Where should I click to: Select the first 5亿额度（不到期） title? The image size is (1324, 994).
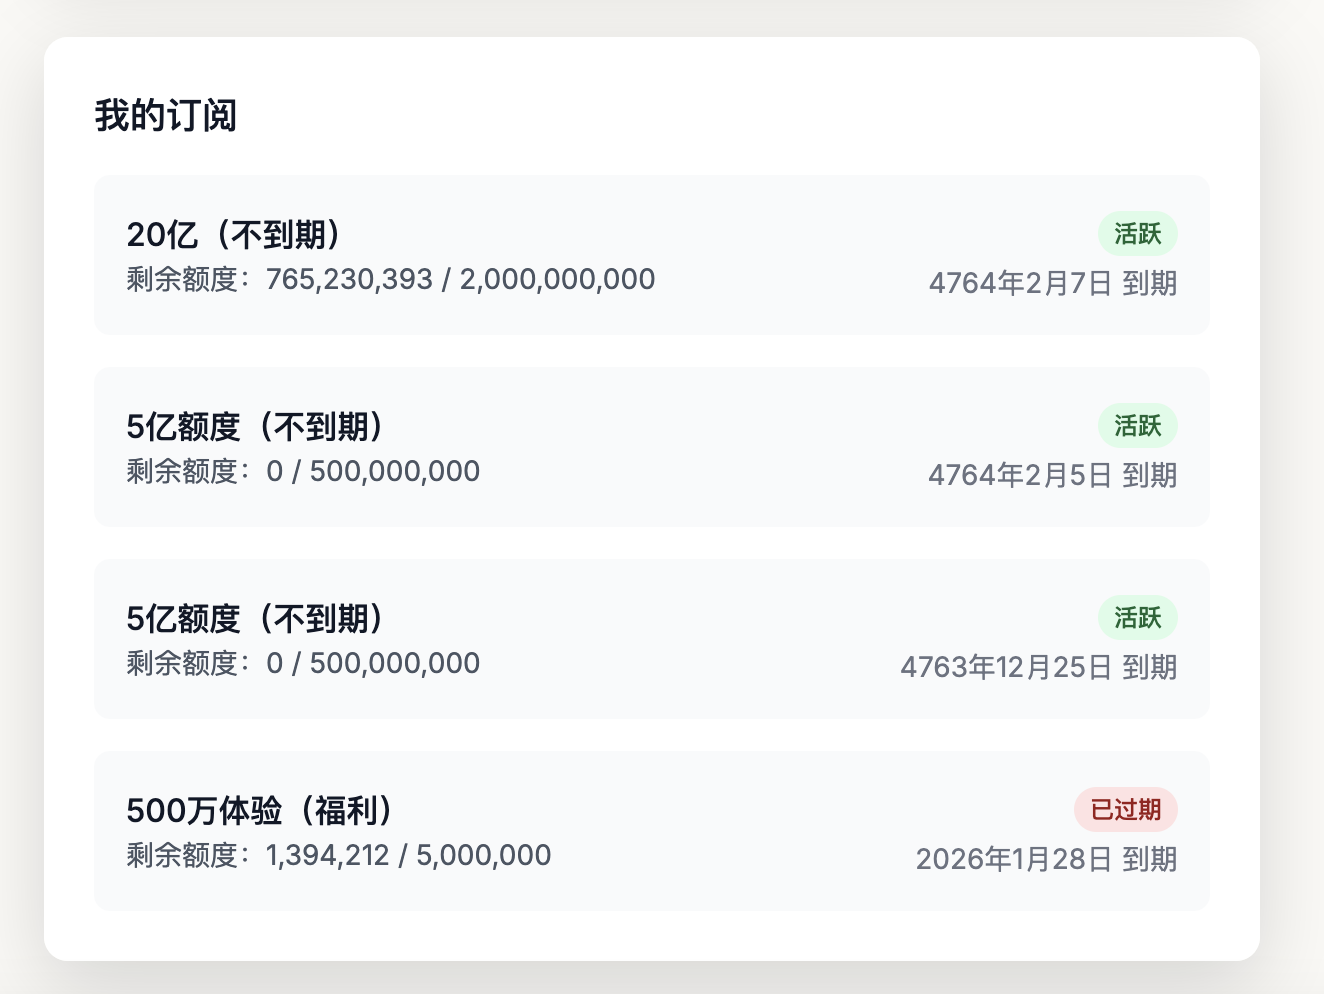[x=258, y=427]
